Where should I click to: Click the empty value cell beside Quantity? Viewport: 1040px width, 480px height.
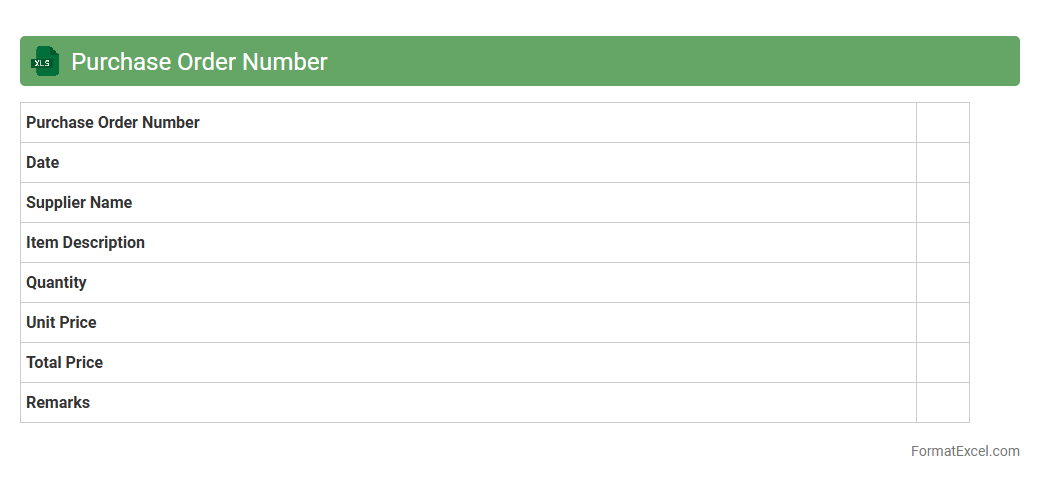[942, 282]
